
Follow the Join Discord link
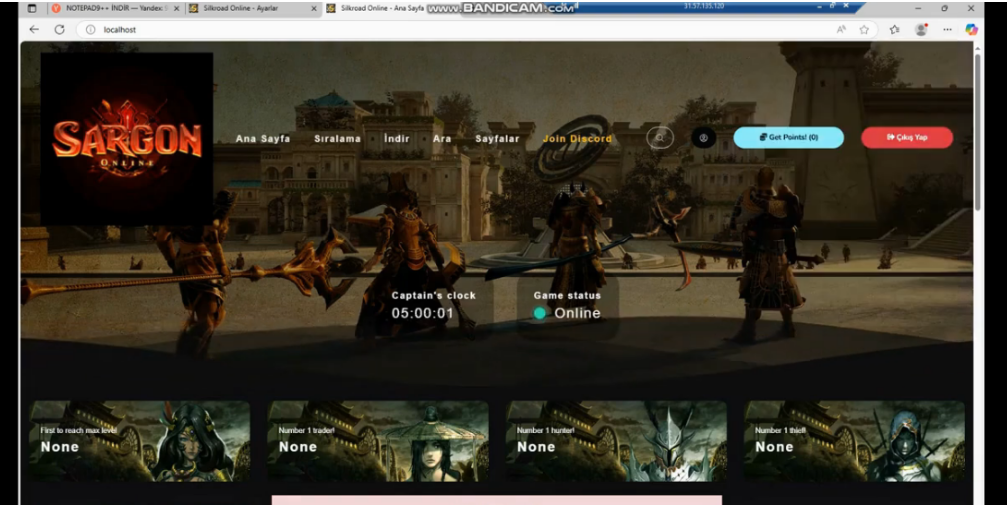[577, 138]
